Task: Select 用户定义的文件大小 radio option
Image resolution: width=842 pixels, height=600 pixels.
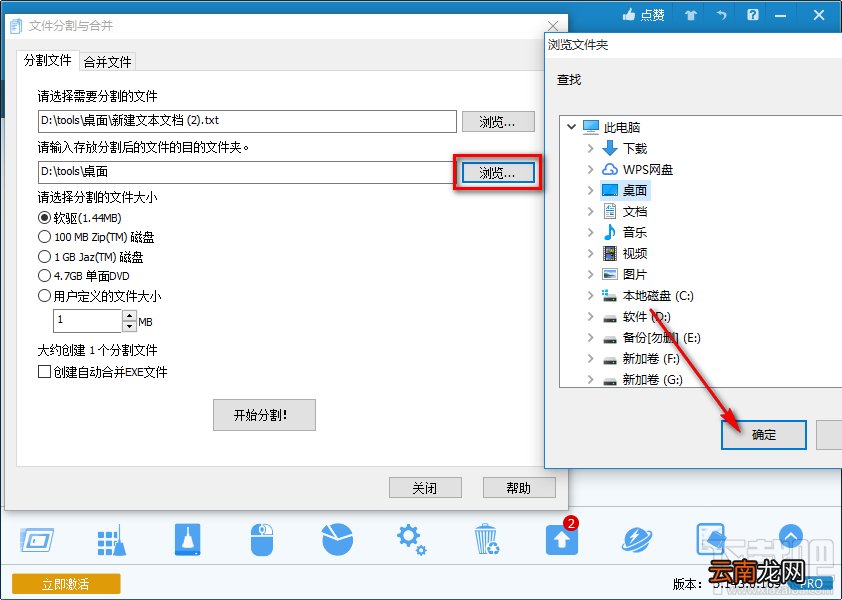Action: click(45, 295)
